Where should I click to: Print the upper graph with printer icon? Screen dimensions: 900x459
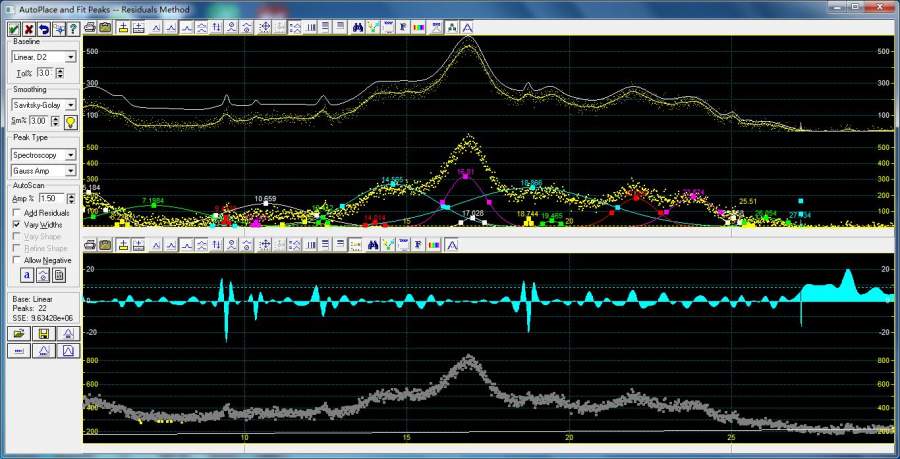90,27
